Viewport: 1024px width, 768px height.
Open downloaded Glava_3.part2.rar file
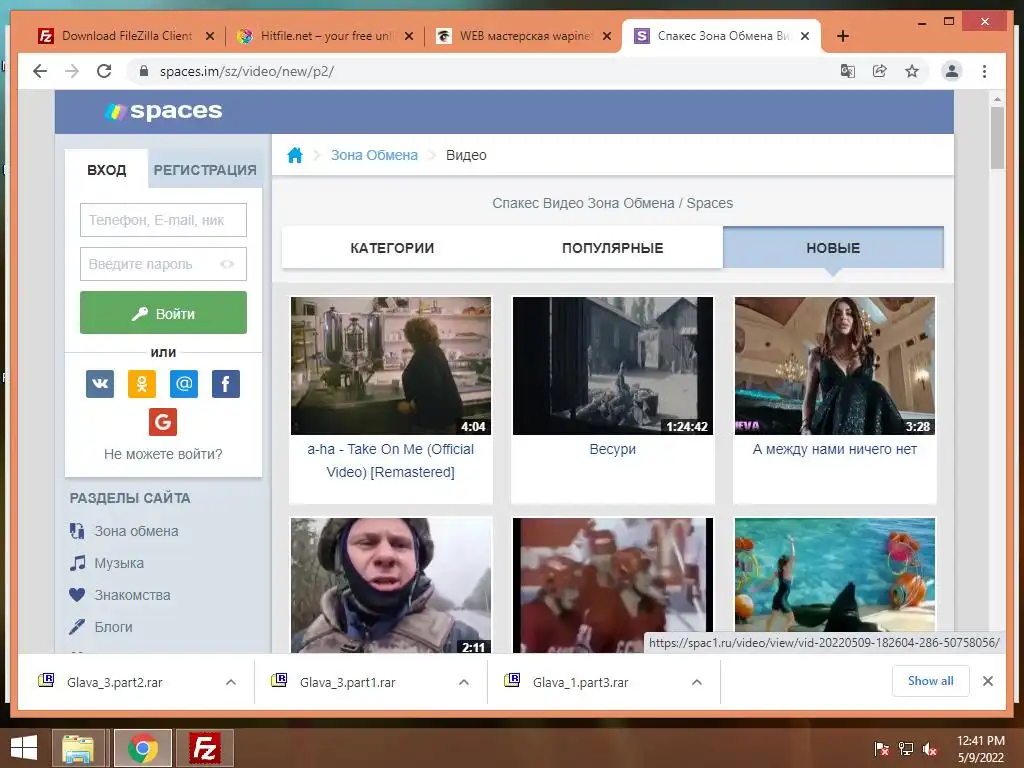[114, 682]
